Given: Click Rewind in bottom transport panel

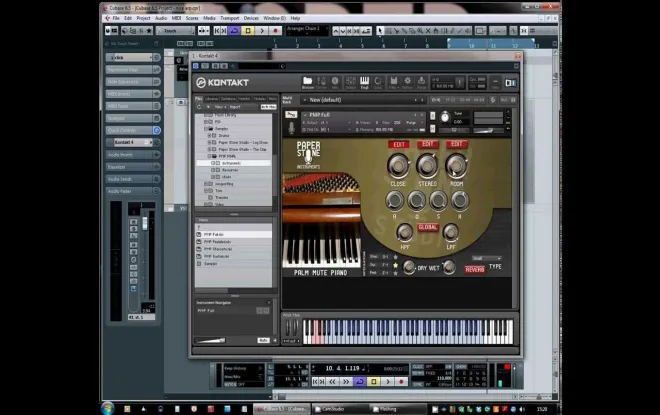Looking at the screenshot, I should [332, 381].
